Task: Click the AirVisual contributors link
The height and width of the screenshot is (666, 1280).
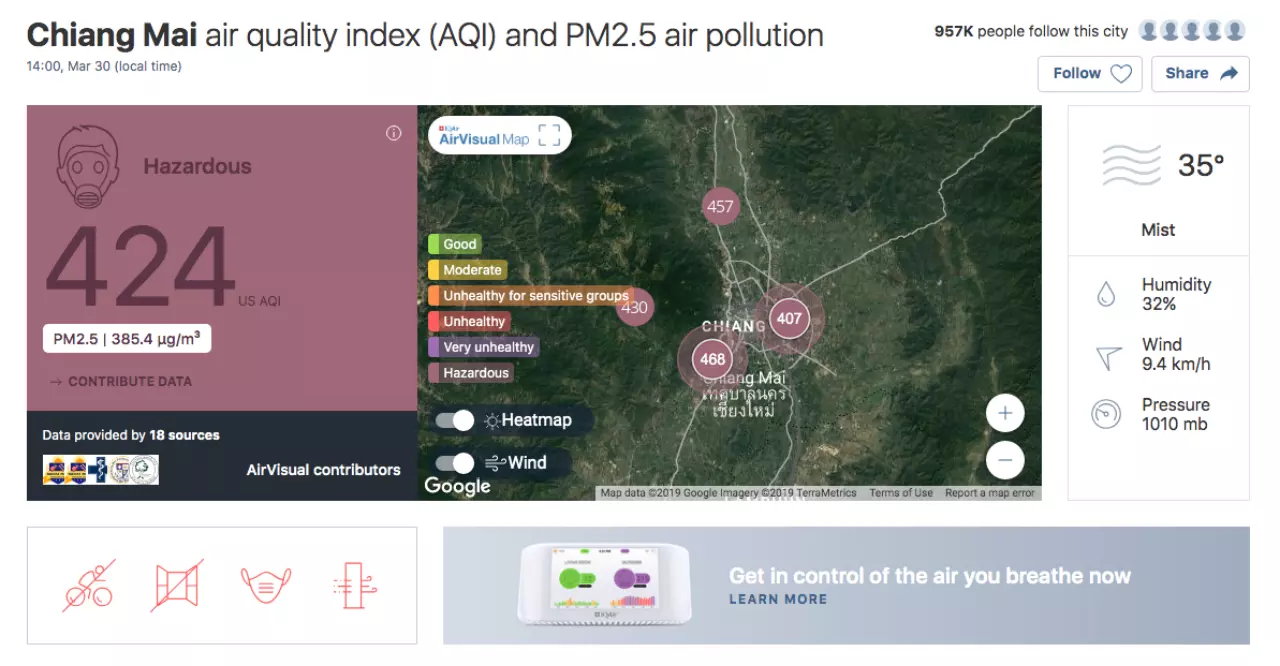Action: click(323, 470)
